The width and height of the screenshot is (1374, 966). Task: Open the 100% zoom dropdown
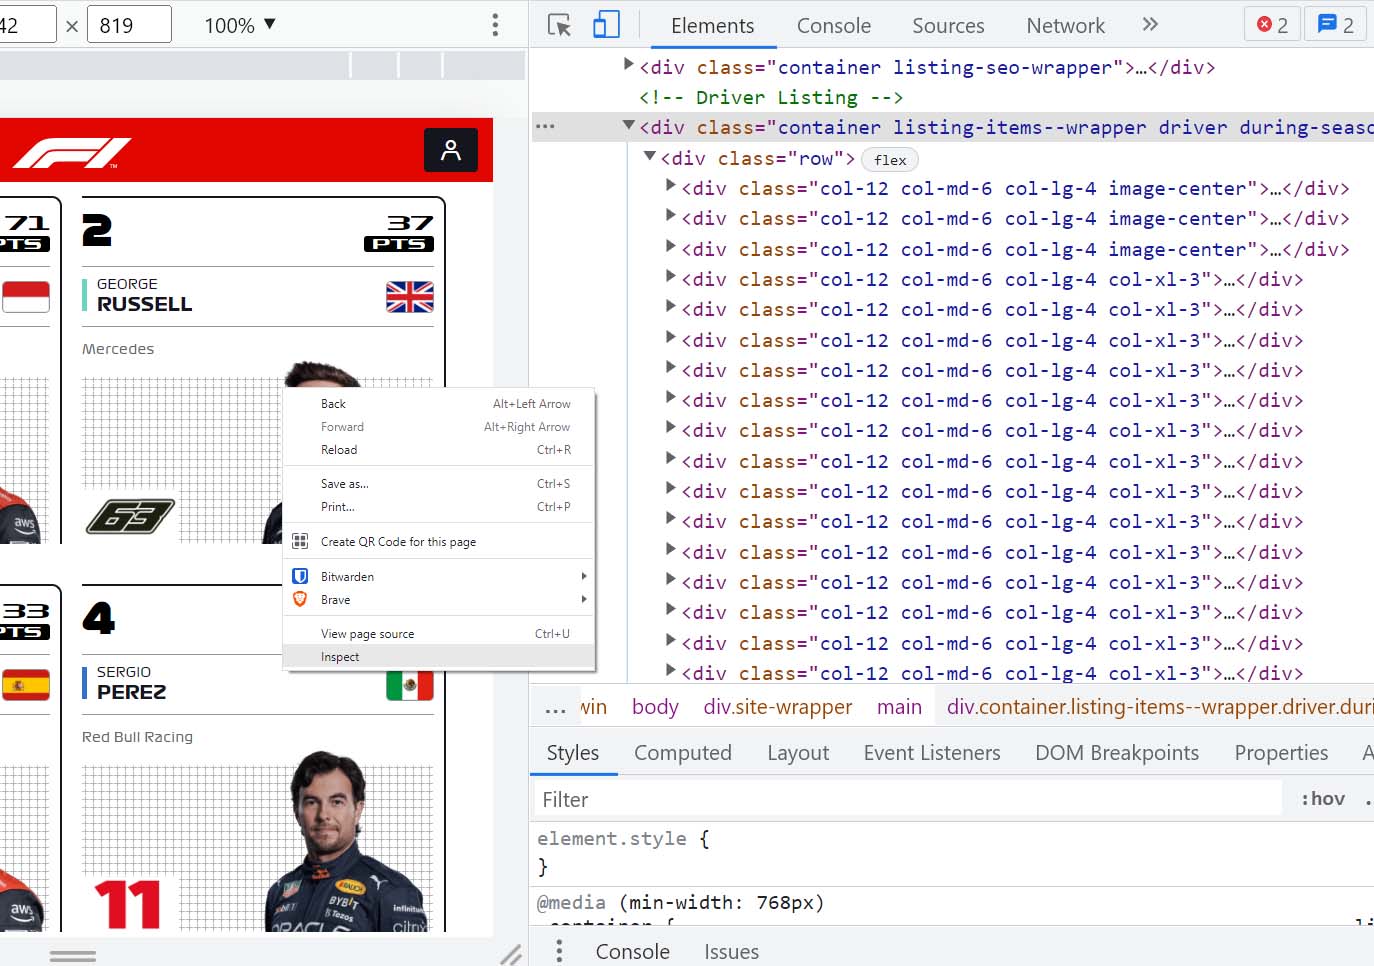pyautogui.click(x=240, y=25)
